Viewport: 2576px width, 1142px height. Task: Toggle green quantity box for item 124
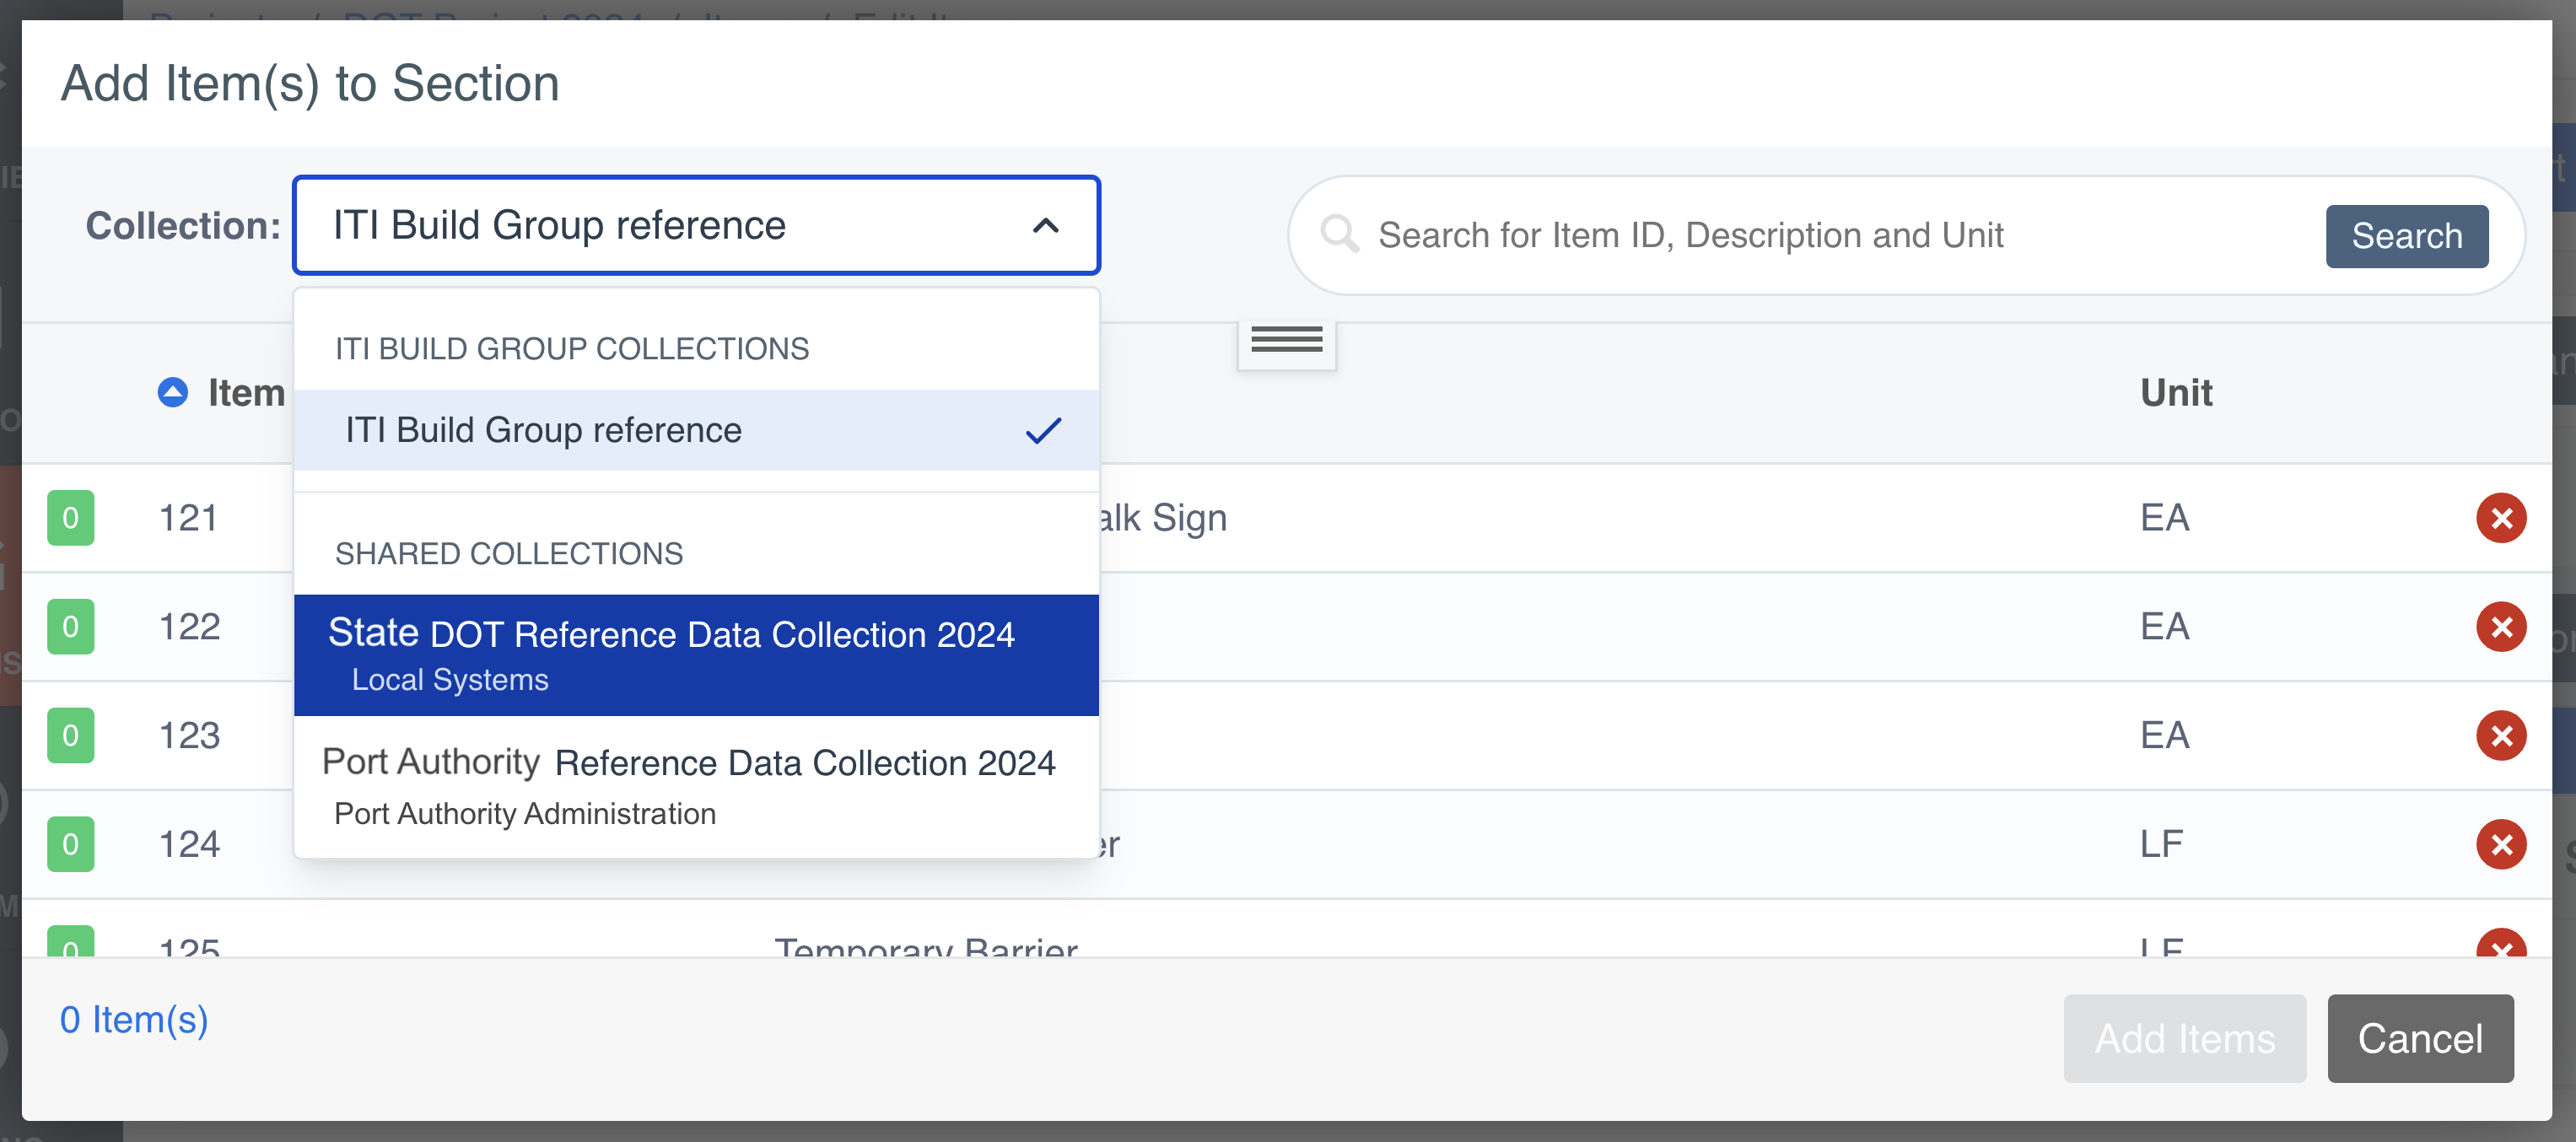pos(70,845)
